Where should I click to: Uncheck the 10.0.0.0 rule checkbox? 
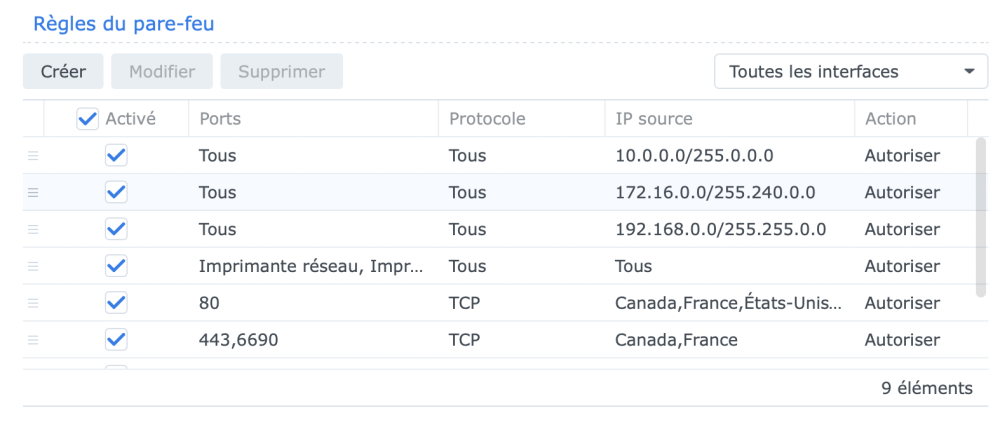pos(116,156)
